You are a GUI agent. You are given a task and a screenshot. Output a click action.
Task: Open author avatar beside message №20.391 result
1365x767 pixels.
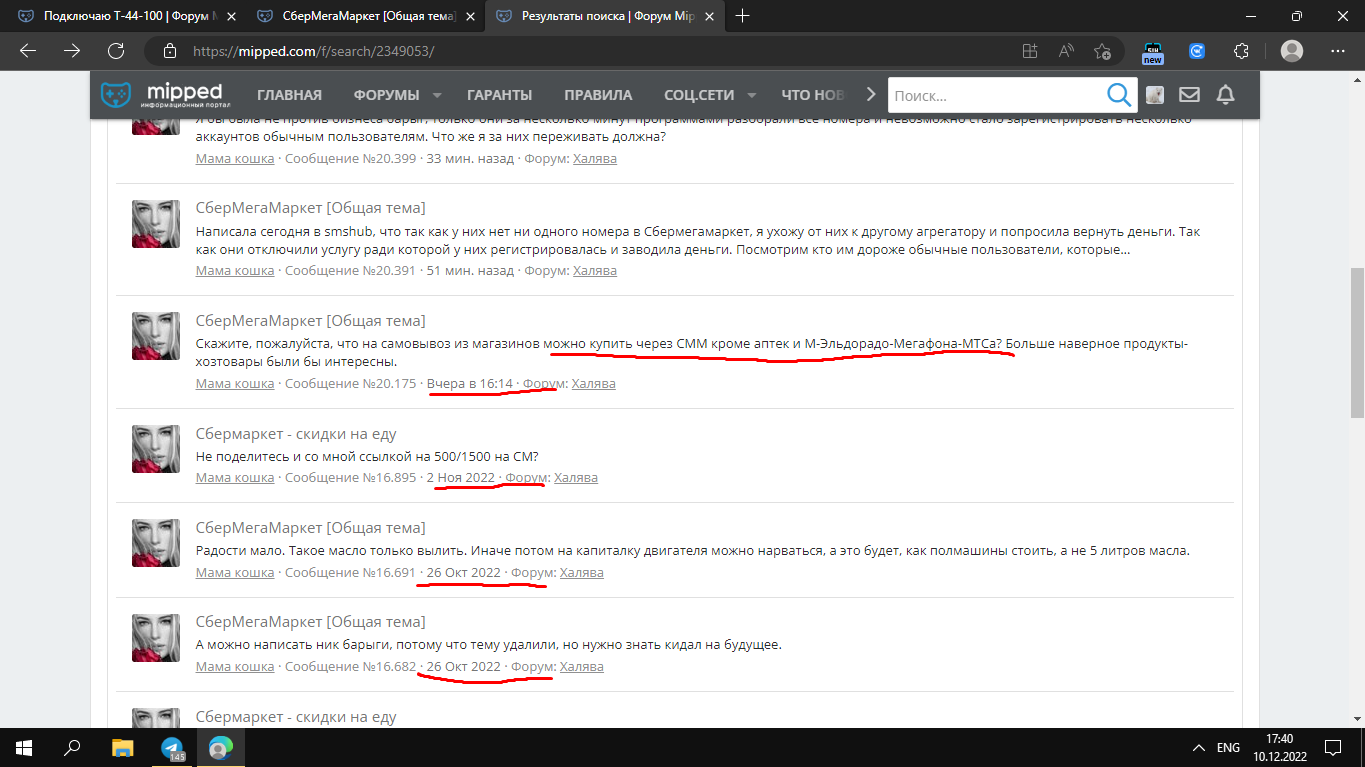tap(155, 224)
